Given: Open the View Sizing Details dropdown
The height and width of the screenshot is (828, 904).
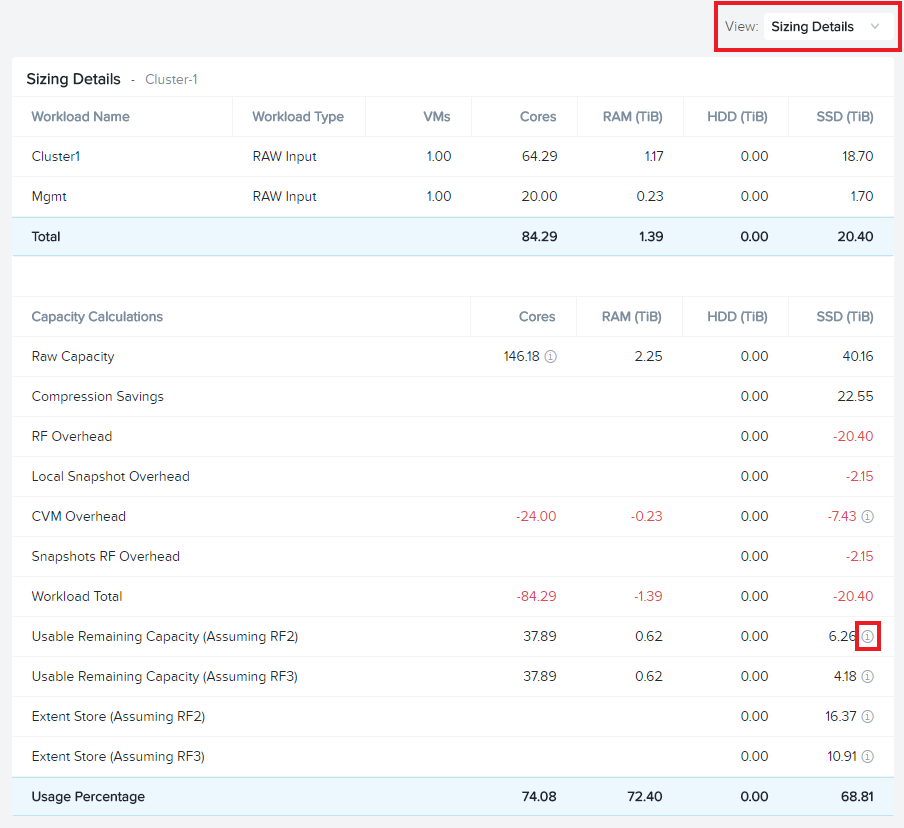Looking at the screenshot, I should [827, 27].
